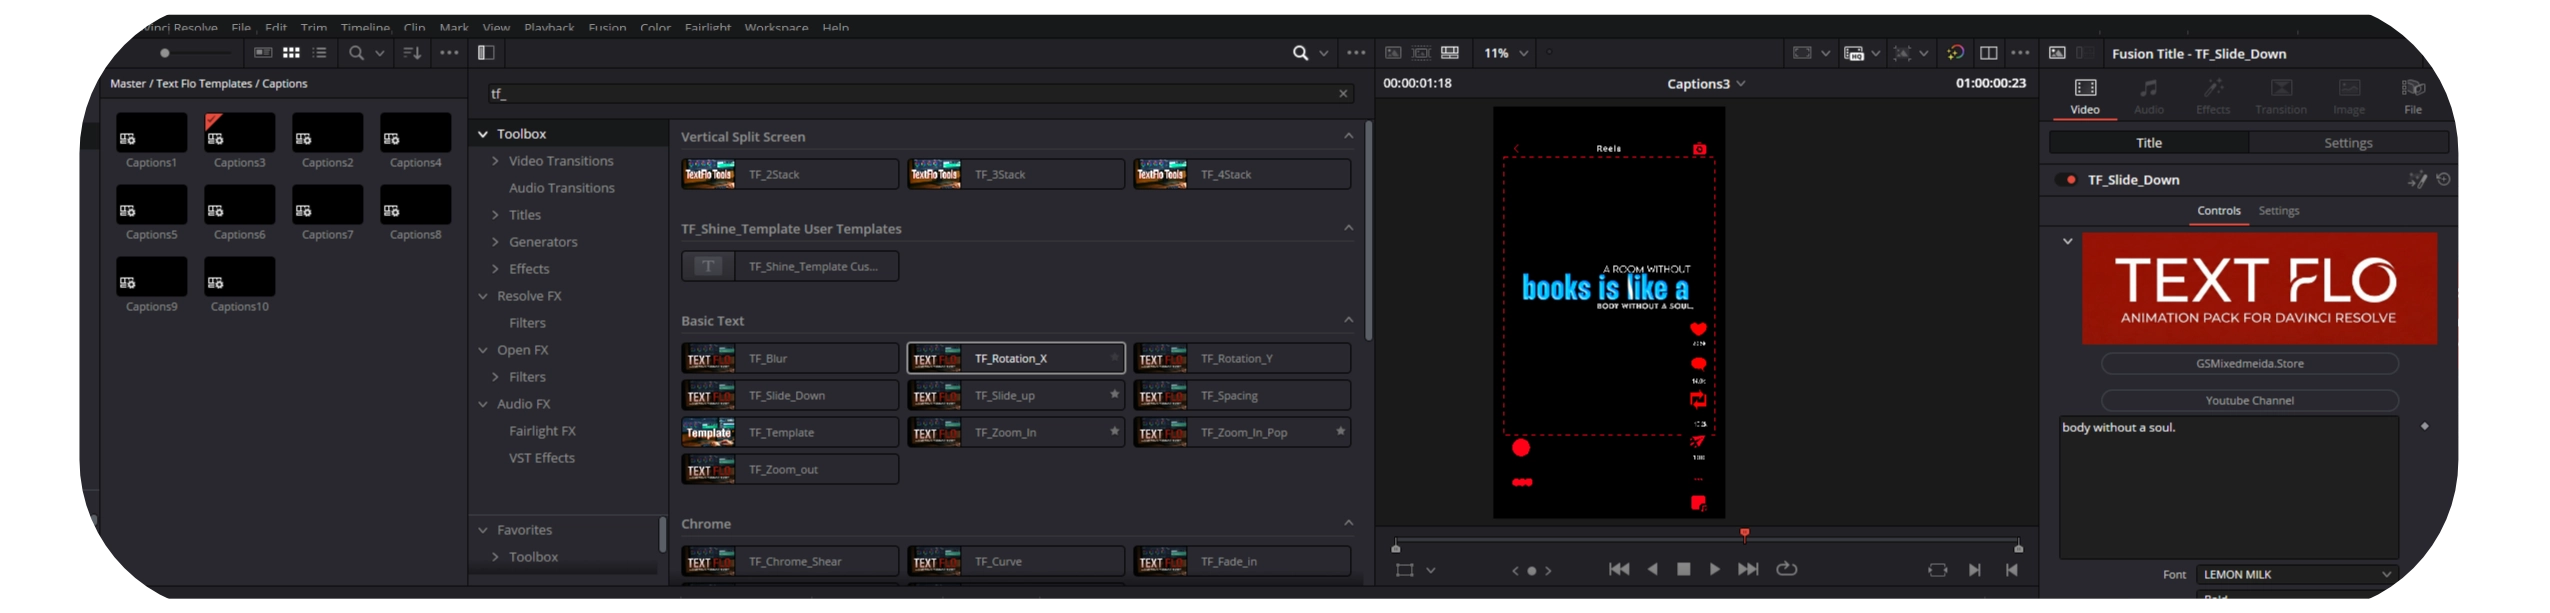Open the media pool sort order icon
Viewport: 2550px width, 613px height.
tap(412, 53)
